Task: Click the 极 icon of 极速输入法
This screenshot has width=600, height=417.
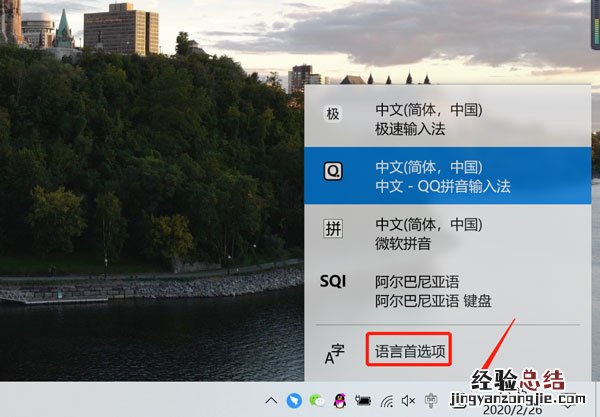Action: 333,114
